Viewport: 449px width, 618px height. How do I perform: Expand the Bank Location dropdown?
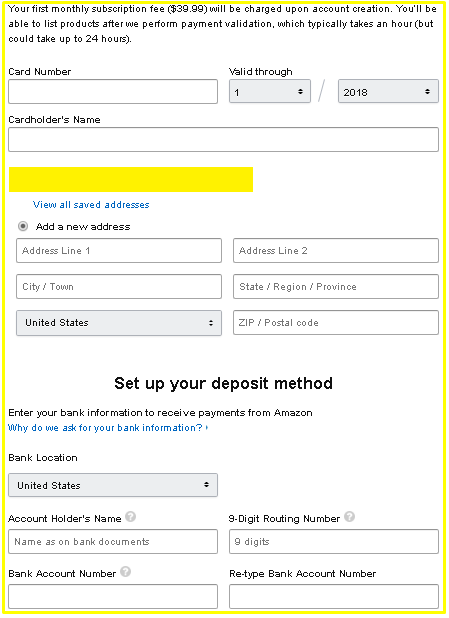coord(113,485)
